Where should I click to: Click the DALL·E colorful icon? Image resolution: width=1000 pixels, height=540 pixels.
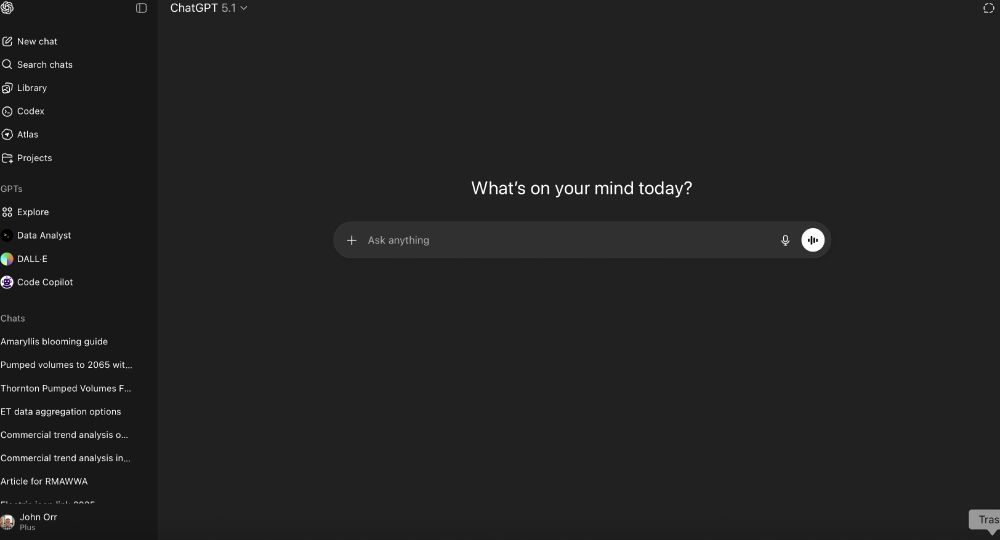tap(7, 259)
